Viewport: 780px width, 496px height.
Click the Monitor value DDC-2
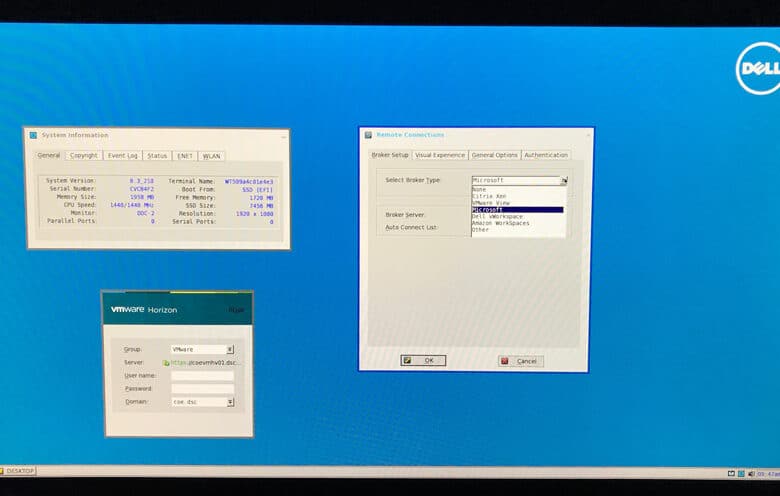146,213
